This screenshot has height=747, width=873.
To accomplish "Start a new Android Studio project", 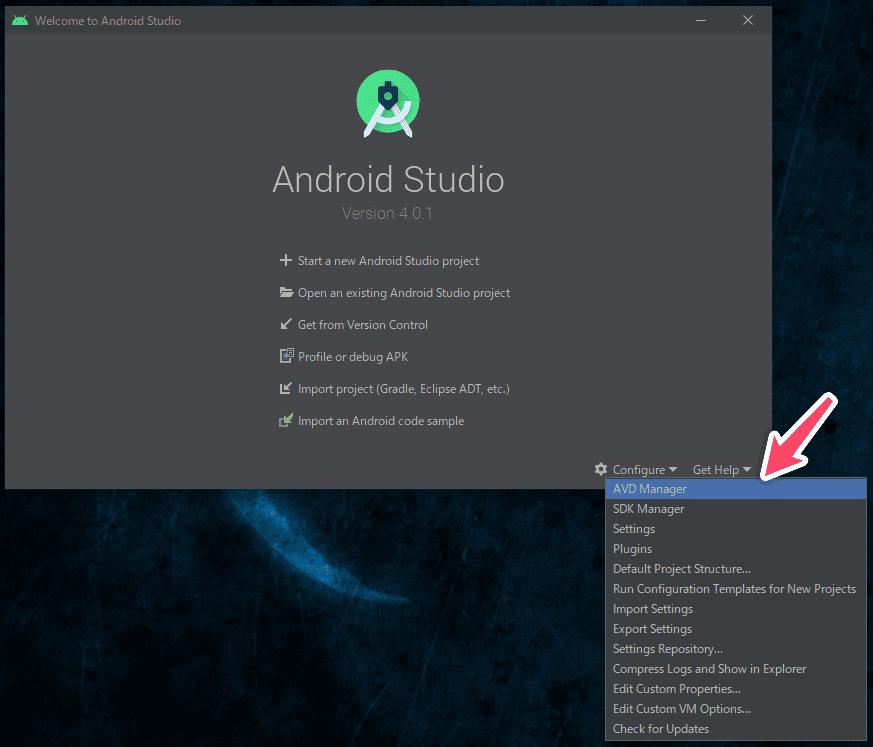I will coord(388,261).
